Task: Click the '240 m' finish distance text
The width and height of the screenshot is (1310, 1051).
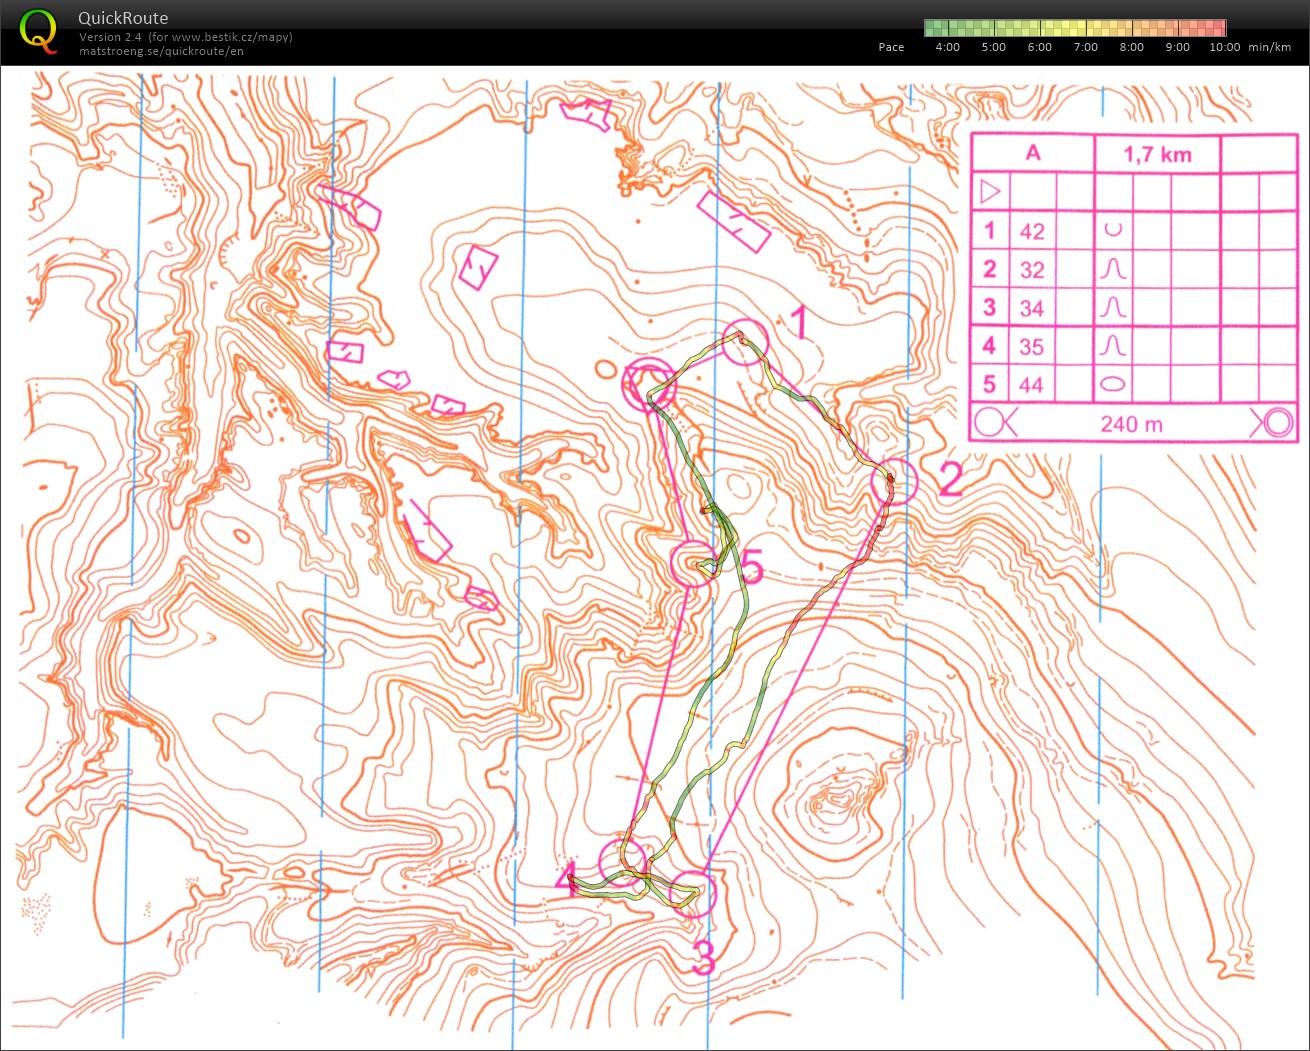Action: (x=1131, y=424)
